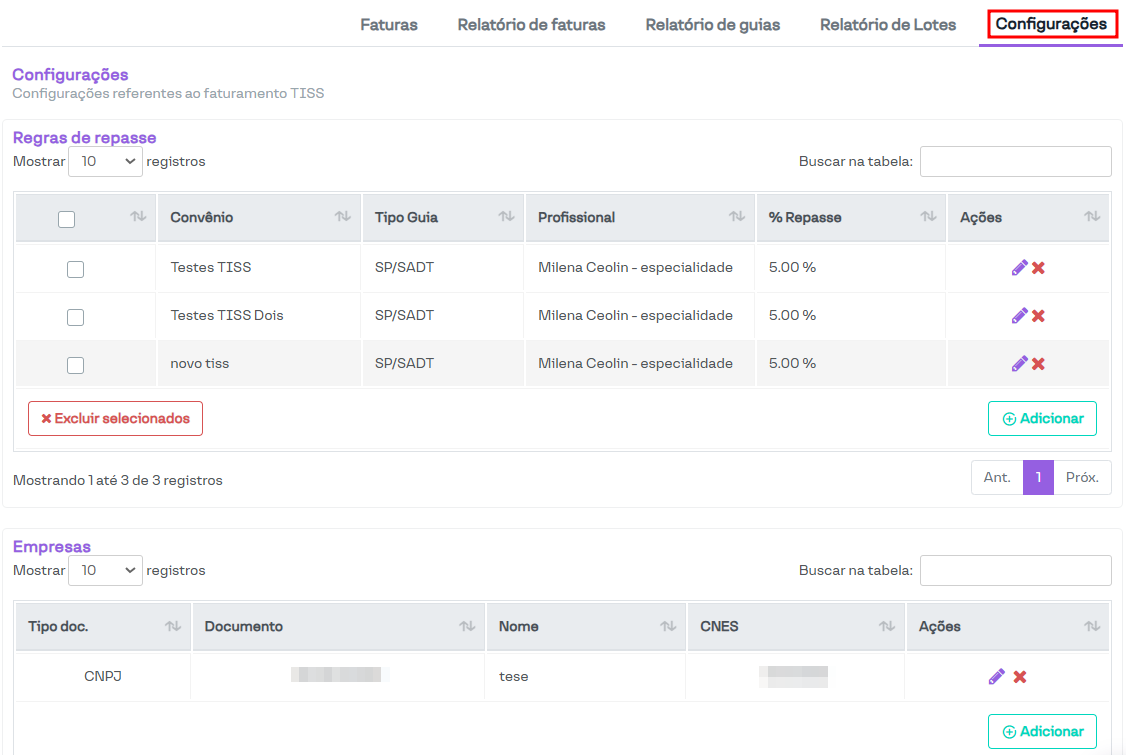
Task: Delete the tese company entry
Action: [1020, 677]
